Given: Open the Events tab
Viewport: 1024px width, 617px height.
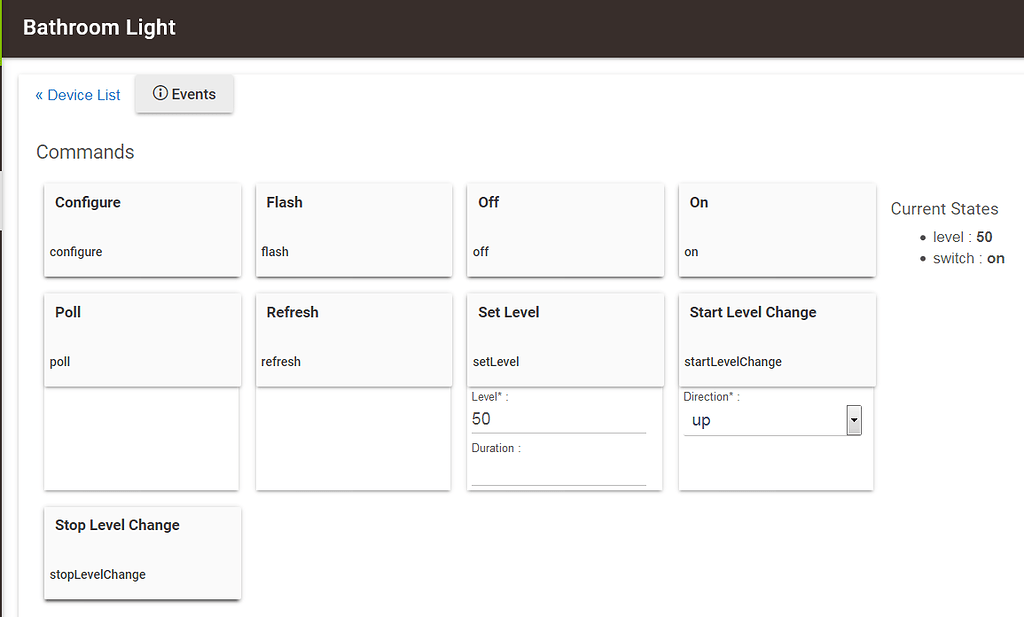Looking at the screenshot, I should pyautogui.click(x=185, y=94).
